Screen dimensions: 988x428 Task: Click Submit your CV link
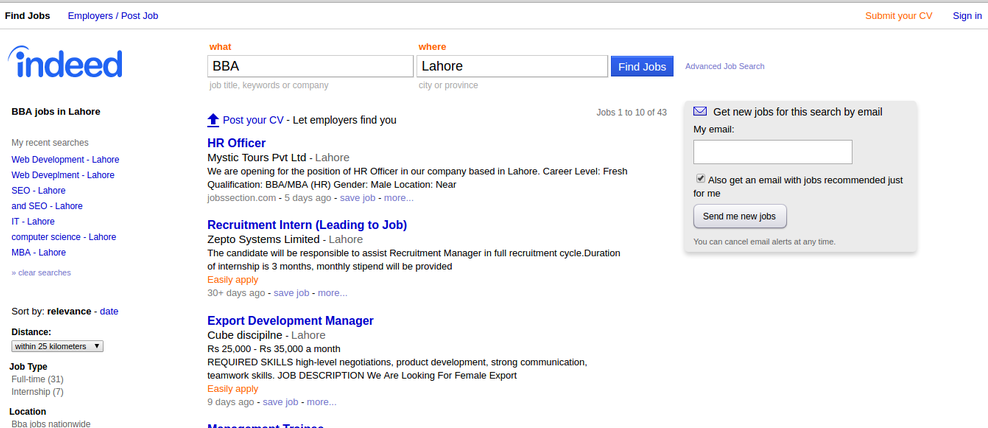[898, 16]
